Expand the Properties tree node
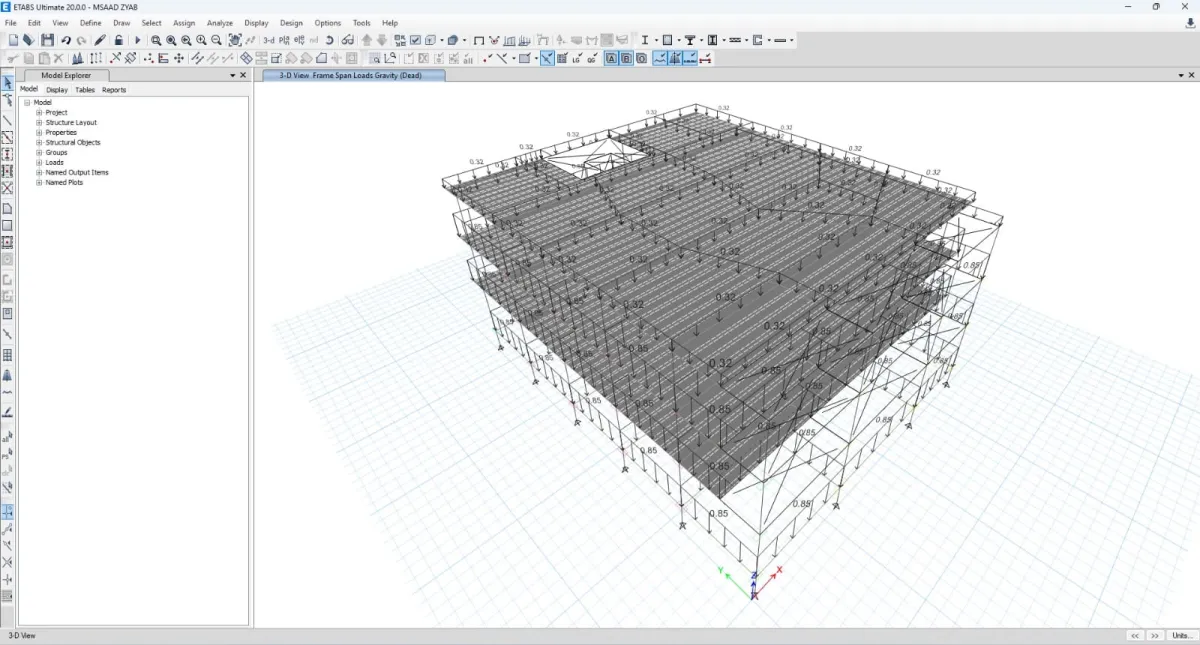 (x=39, y=133)
